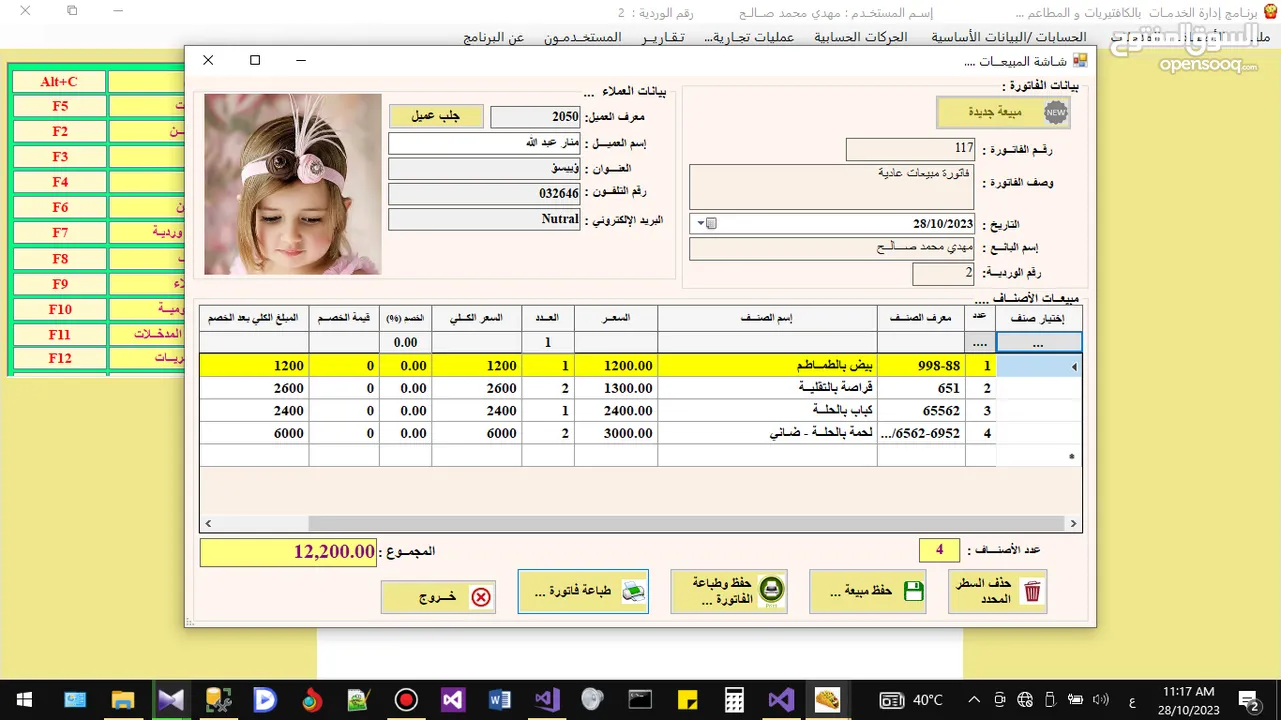Click the customer ID field showing 2050
Screen dimensions: 1281x720
tap(535, 117)
